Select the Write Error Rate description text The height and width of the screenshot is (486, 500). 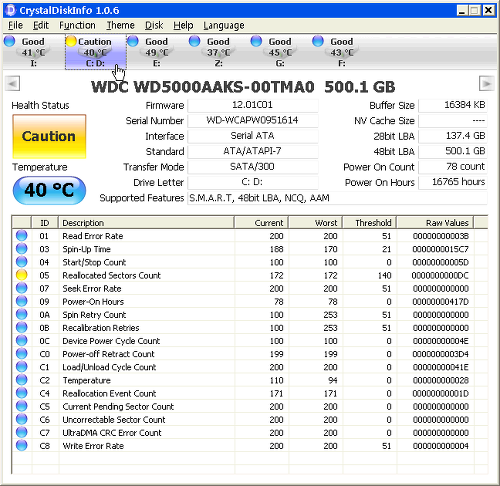pyautogui.click(x=93, y=446)
